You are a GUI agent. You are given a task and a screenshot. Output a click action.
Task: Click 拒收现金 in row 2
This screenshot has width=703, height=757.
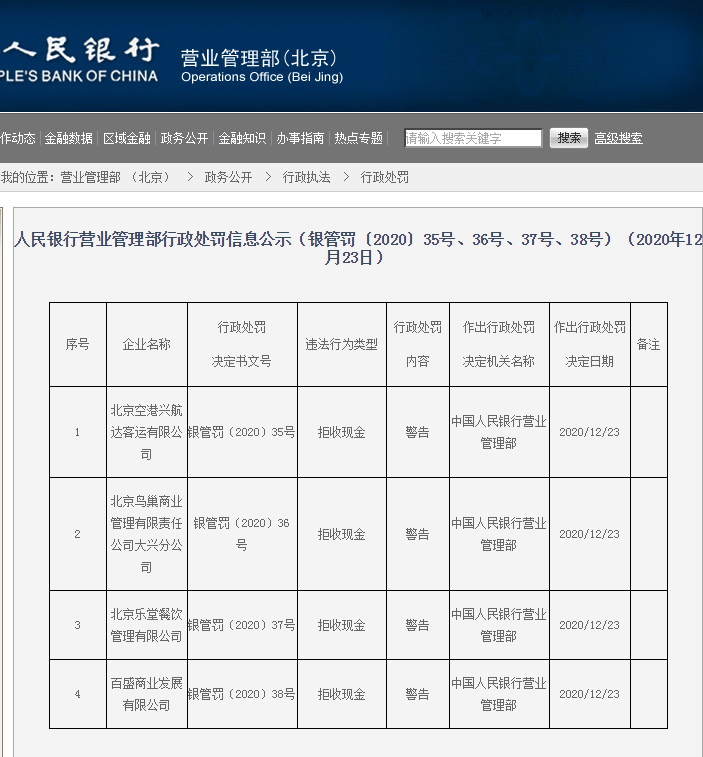tap(341, 534)
